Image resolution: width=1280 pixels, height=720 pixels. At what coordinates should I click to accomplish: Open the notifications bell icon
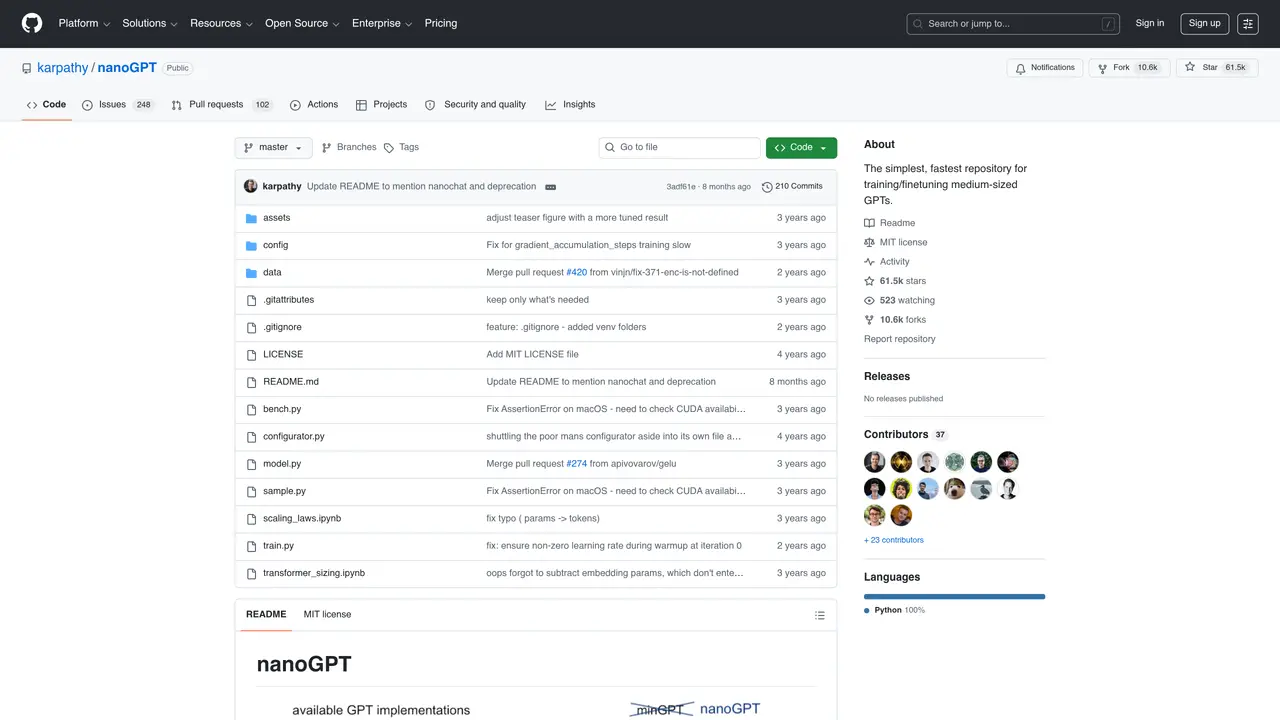pos(1020,68)
